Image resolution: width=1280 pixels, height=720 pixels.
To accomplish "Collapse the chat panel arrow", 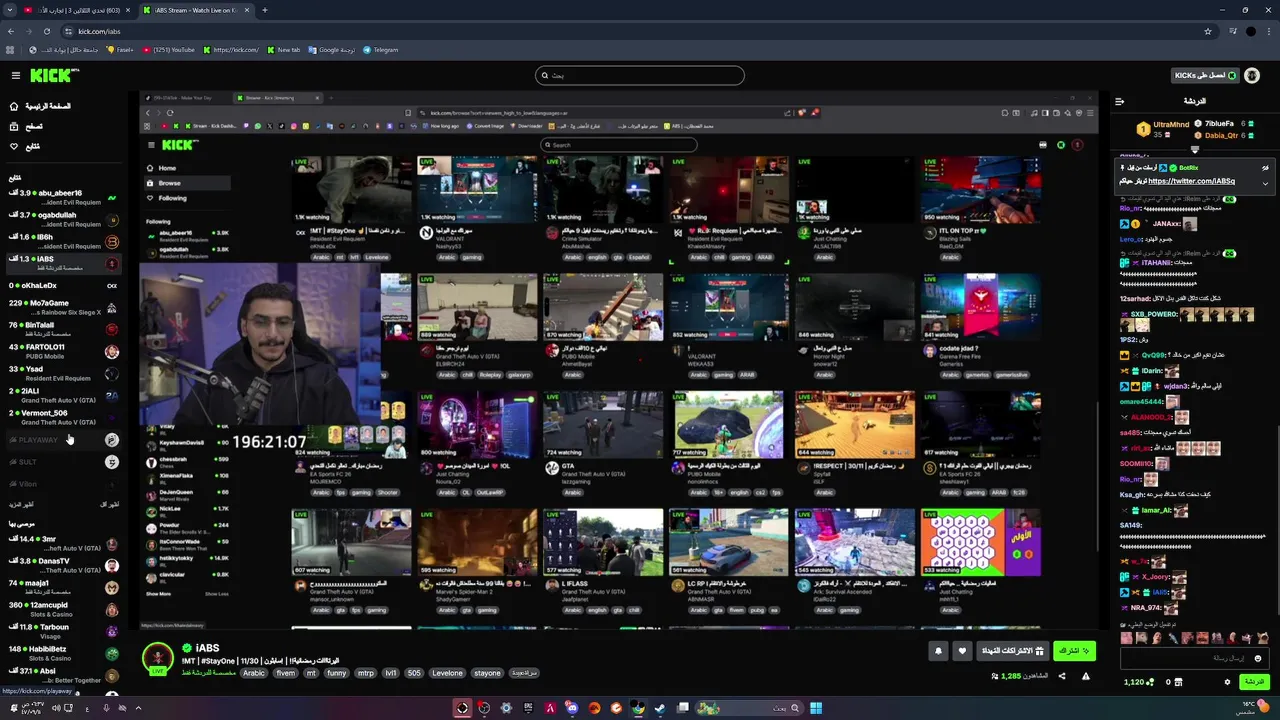I will [1120, 101].
